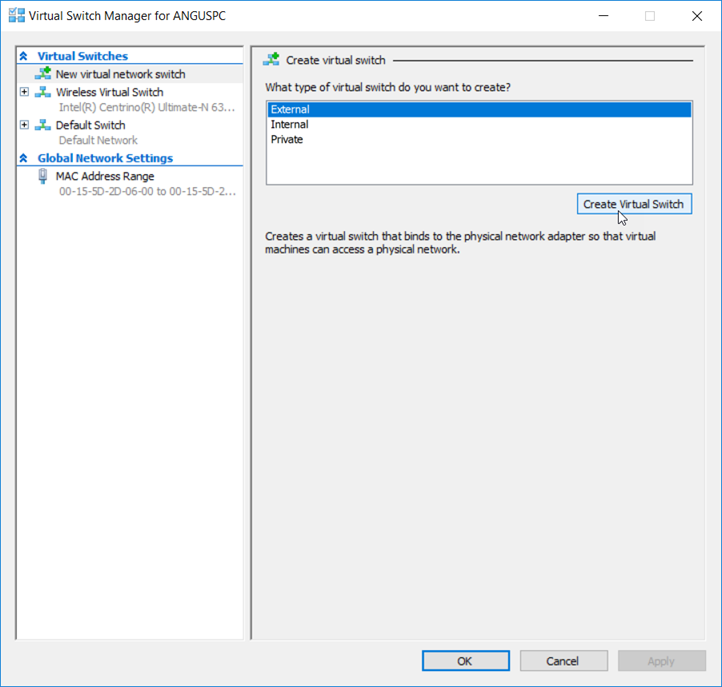Expand the Default Switch tree node
Screen dimensions: 722x687
(x=24, y=125)
